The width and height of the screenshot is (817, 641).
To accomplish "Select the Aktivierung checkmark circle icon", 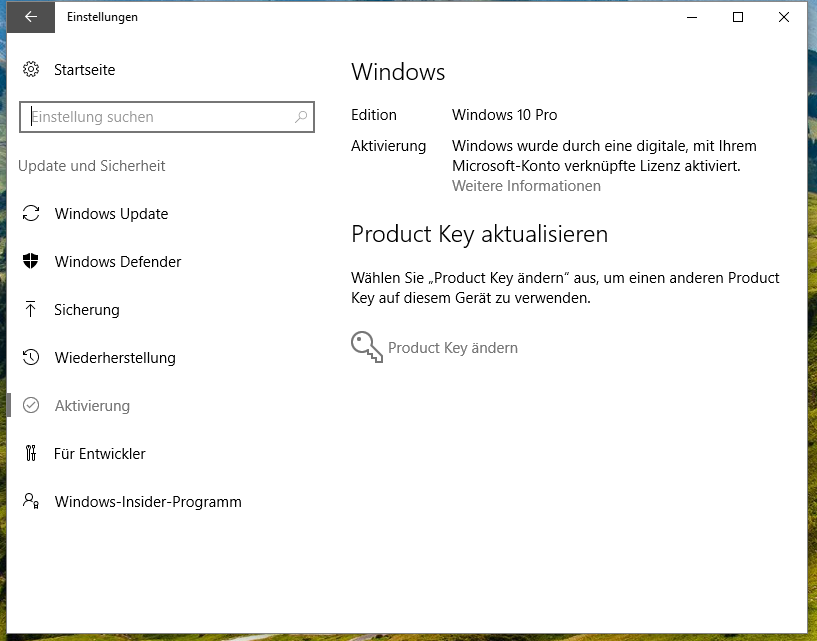I will 31,405.
